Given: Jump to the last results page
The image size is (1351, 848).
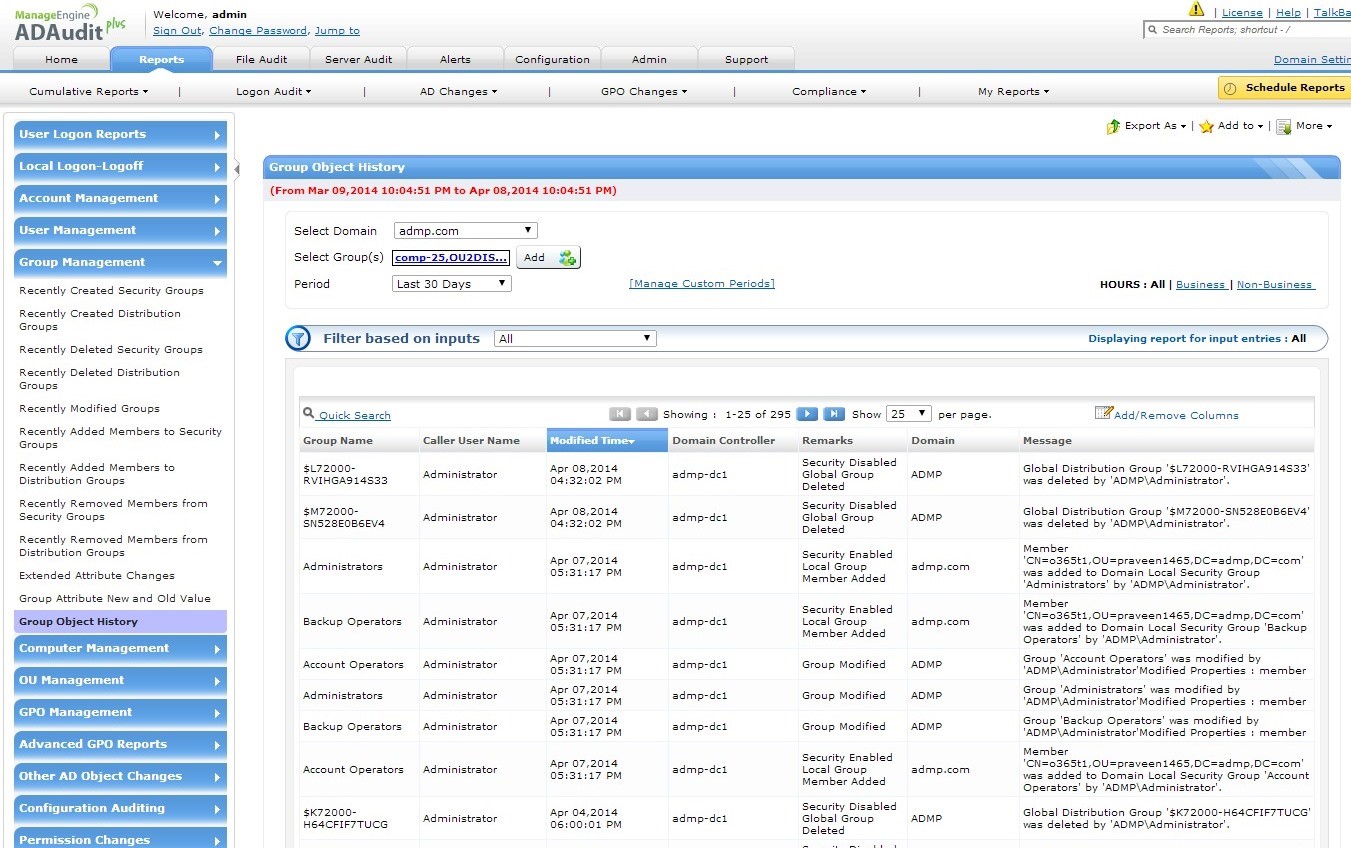Looking at the screenshot, I should (x=834, y=414).
